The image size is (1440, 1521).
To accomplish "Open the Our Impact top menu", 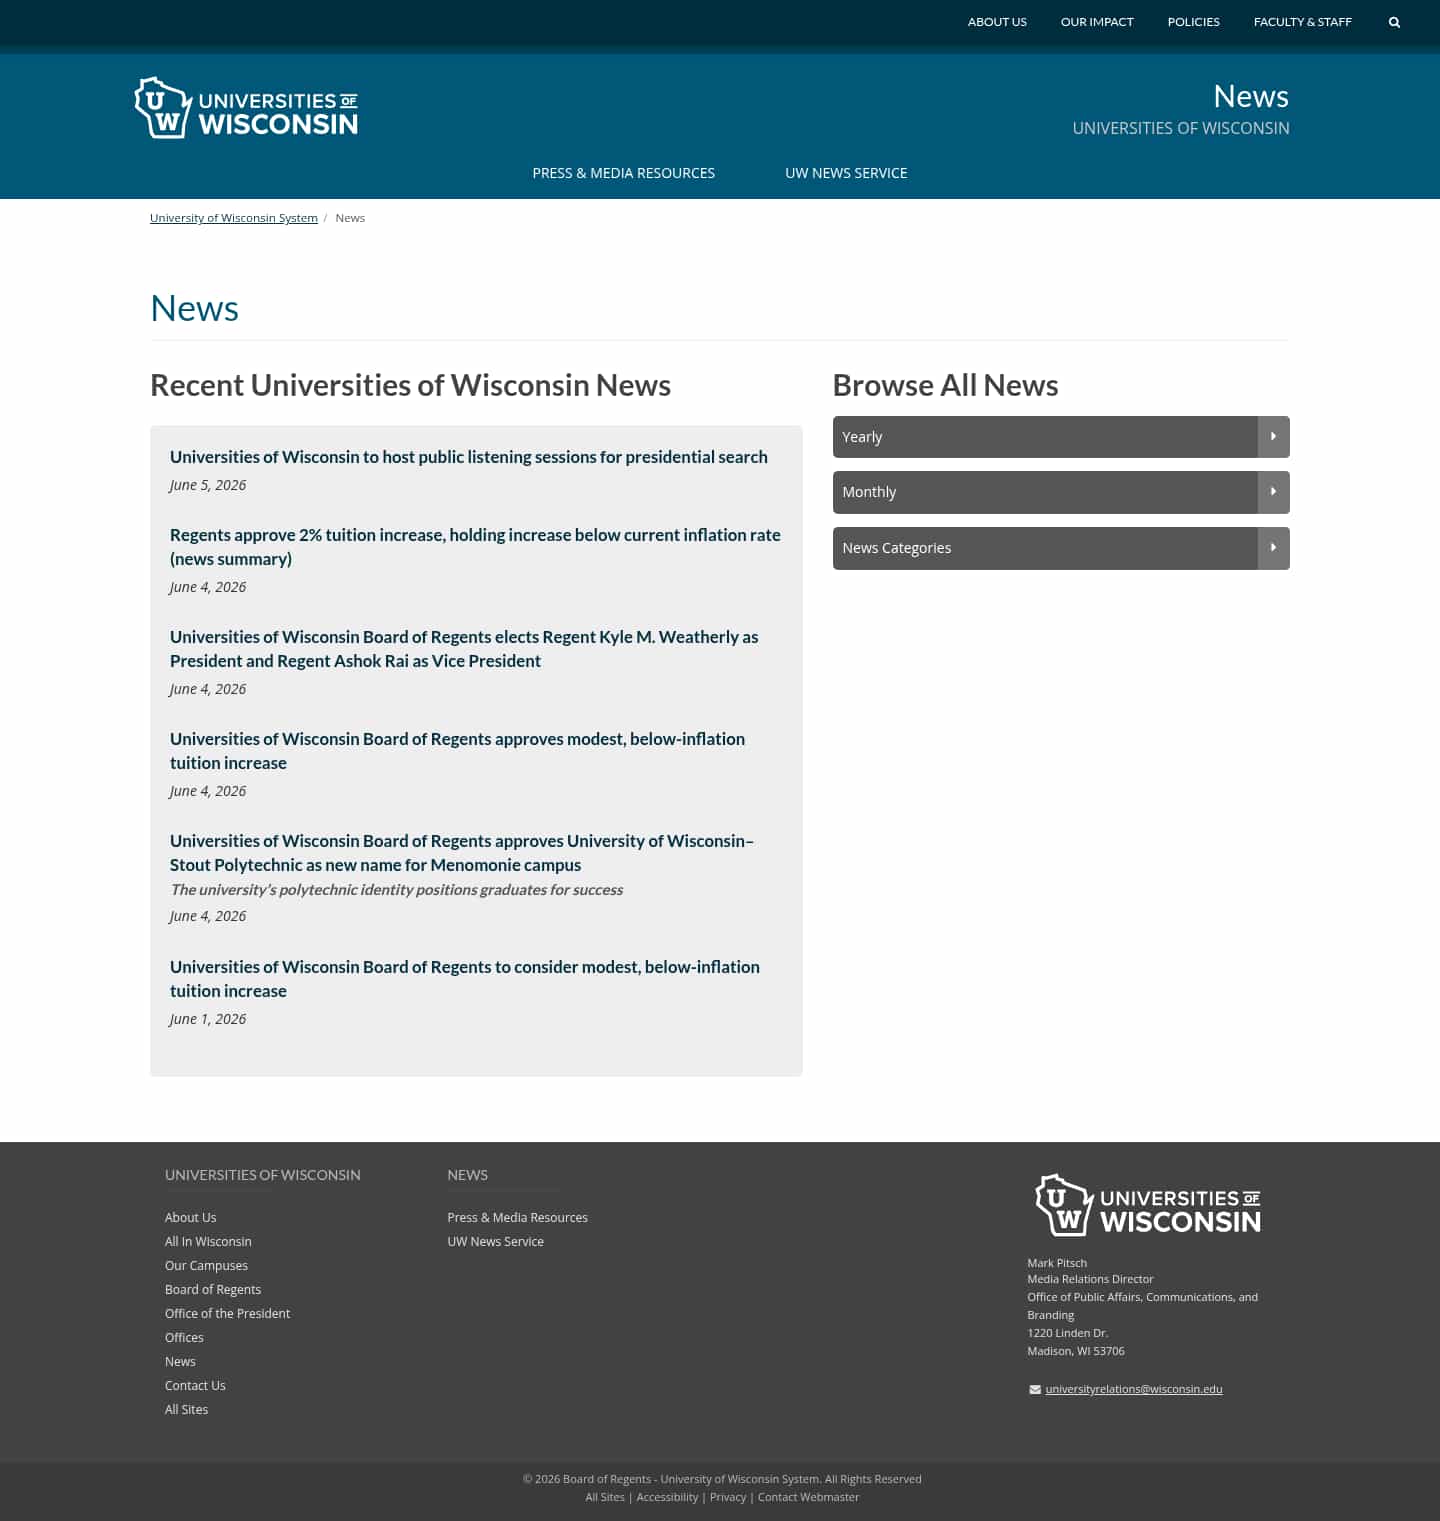I will 1097,22.
